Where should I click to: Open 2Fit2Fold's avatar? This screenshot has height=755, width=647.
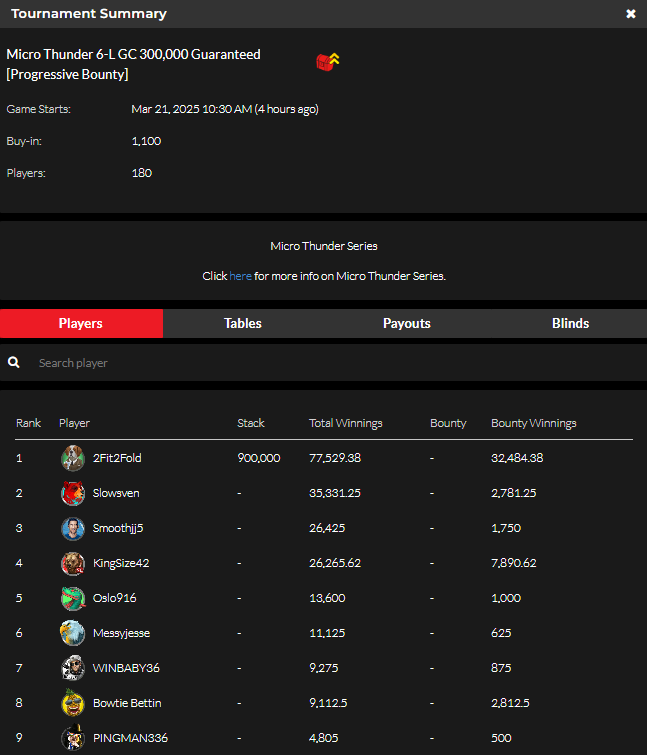pos(73,458)
